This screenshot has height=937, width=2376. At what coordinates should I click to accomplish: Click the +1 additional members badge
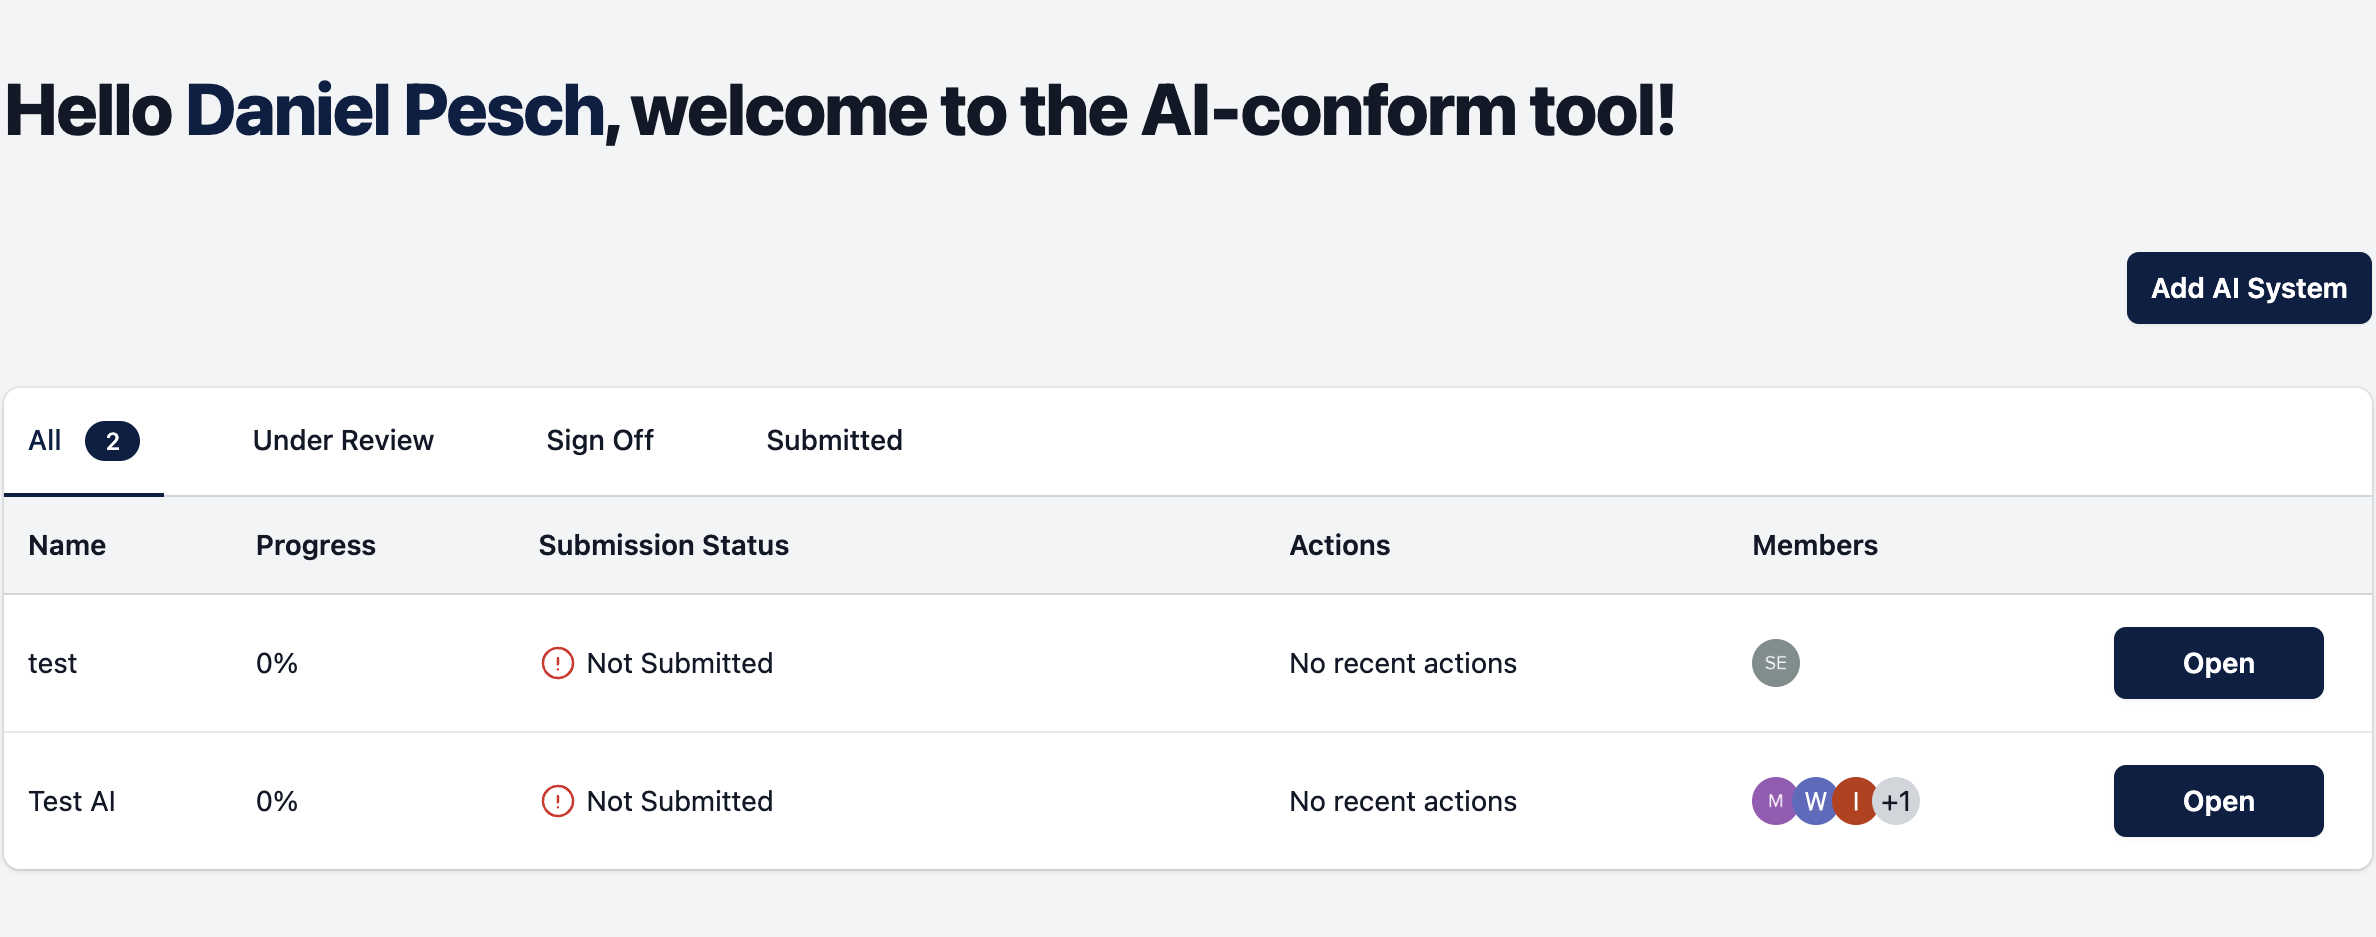1897,801
